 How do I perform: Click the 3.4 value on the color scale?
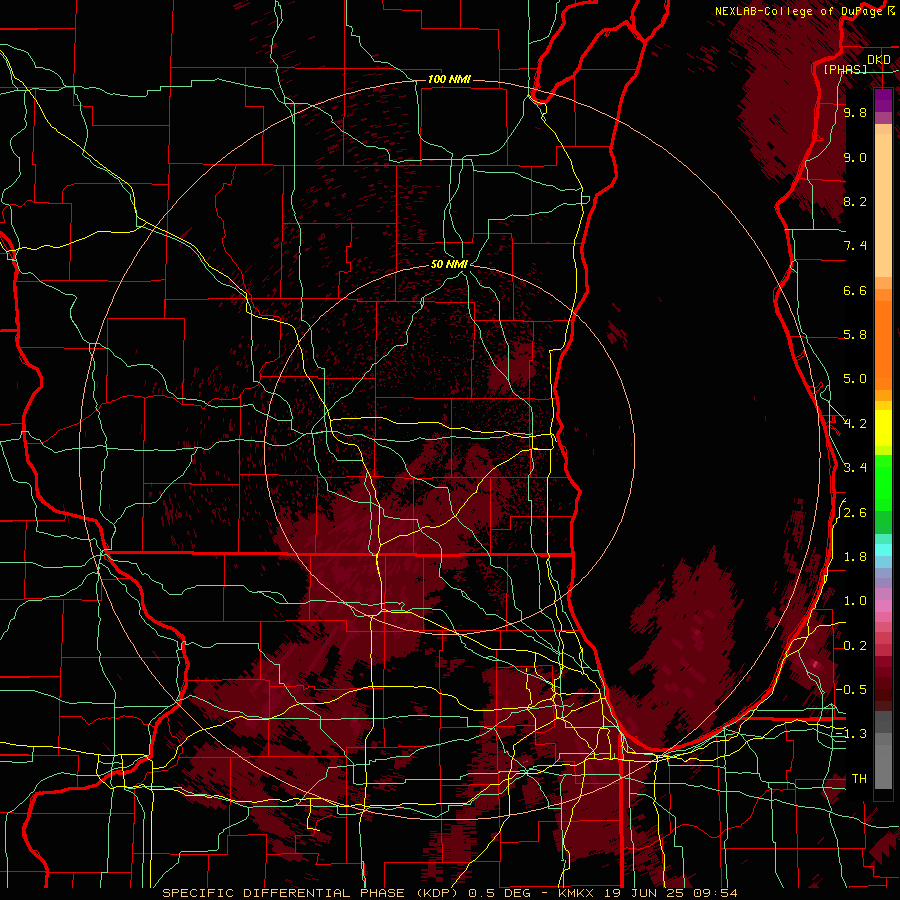coord(855,468)
